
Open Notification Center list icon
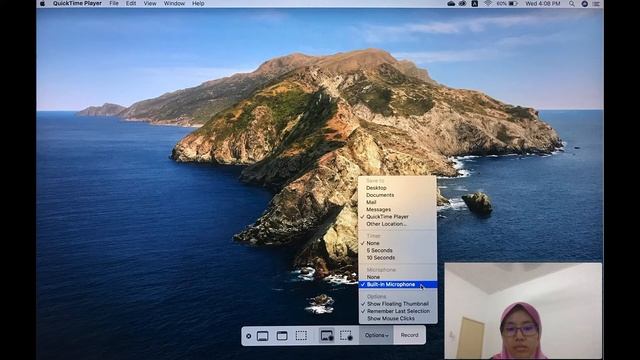pos(596,3)
